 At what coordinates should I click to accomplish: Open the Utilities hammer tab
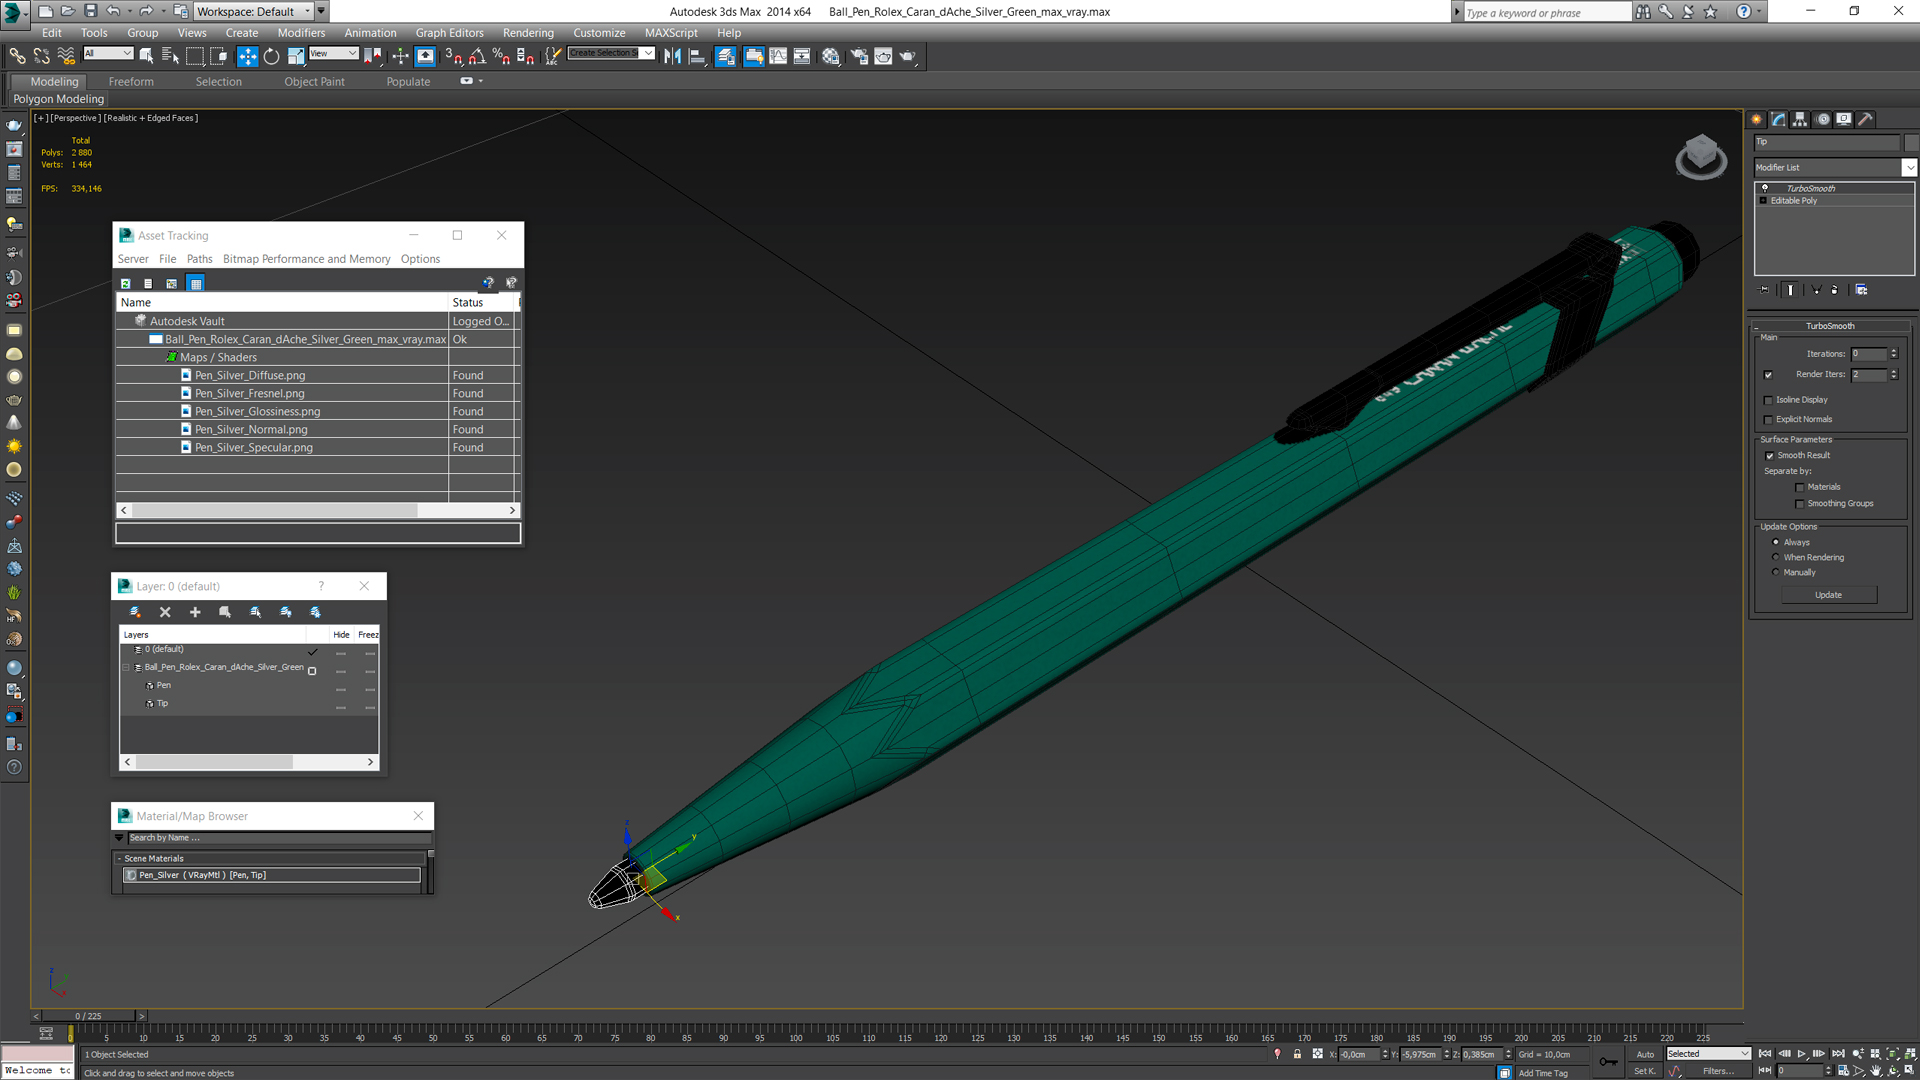(1866, 119)
